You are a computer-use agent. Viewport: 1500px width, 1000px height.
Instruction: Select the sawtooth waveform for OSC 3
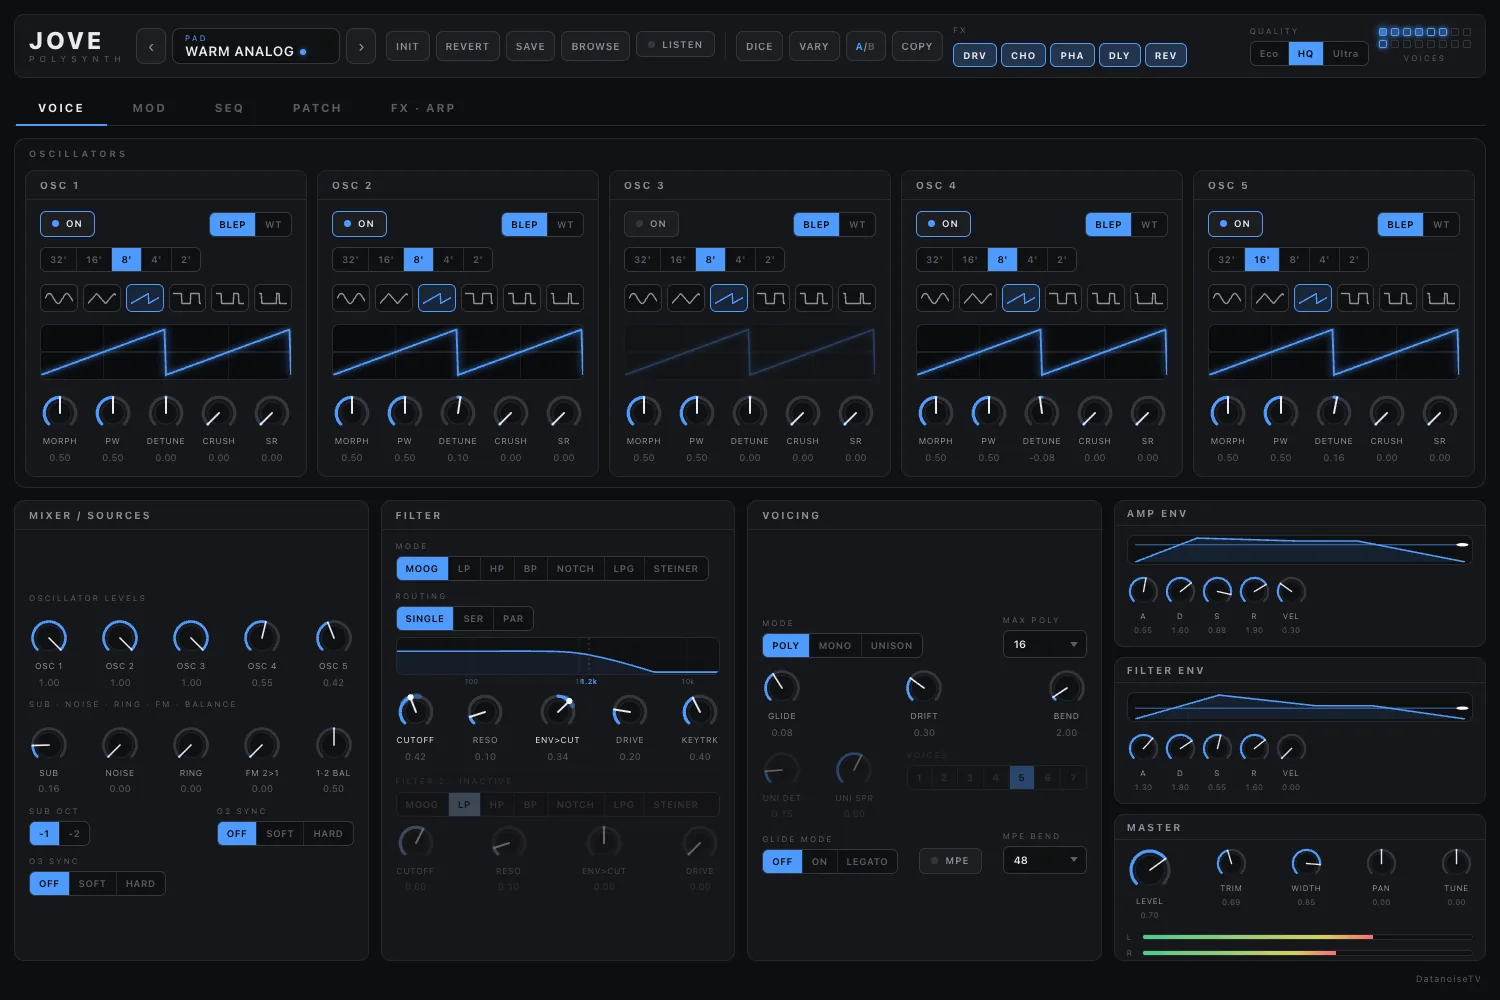tap(729, 298)
